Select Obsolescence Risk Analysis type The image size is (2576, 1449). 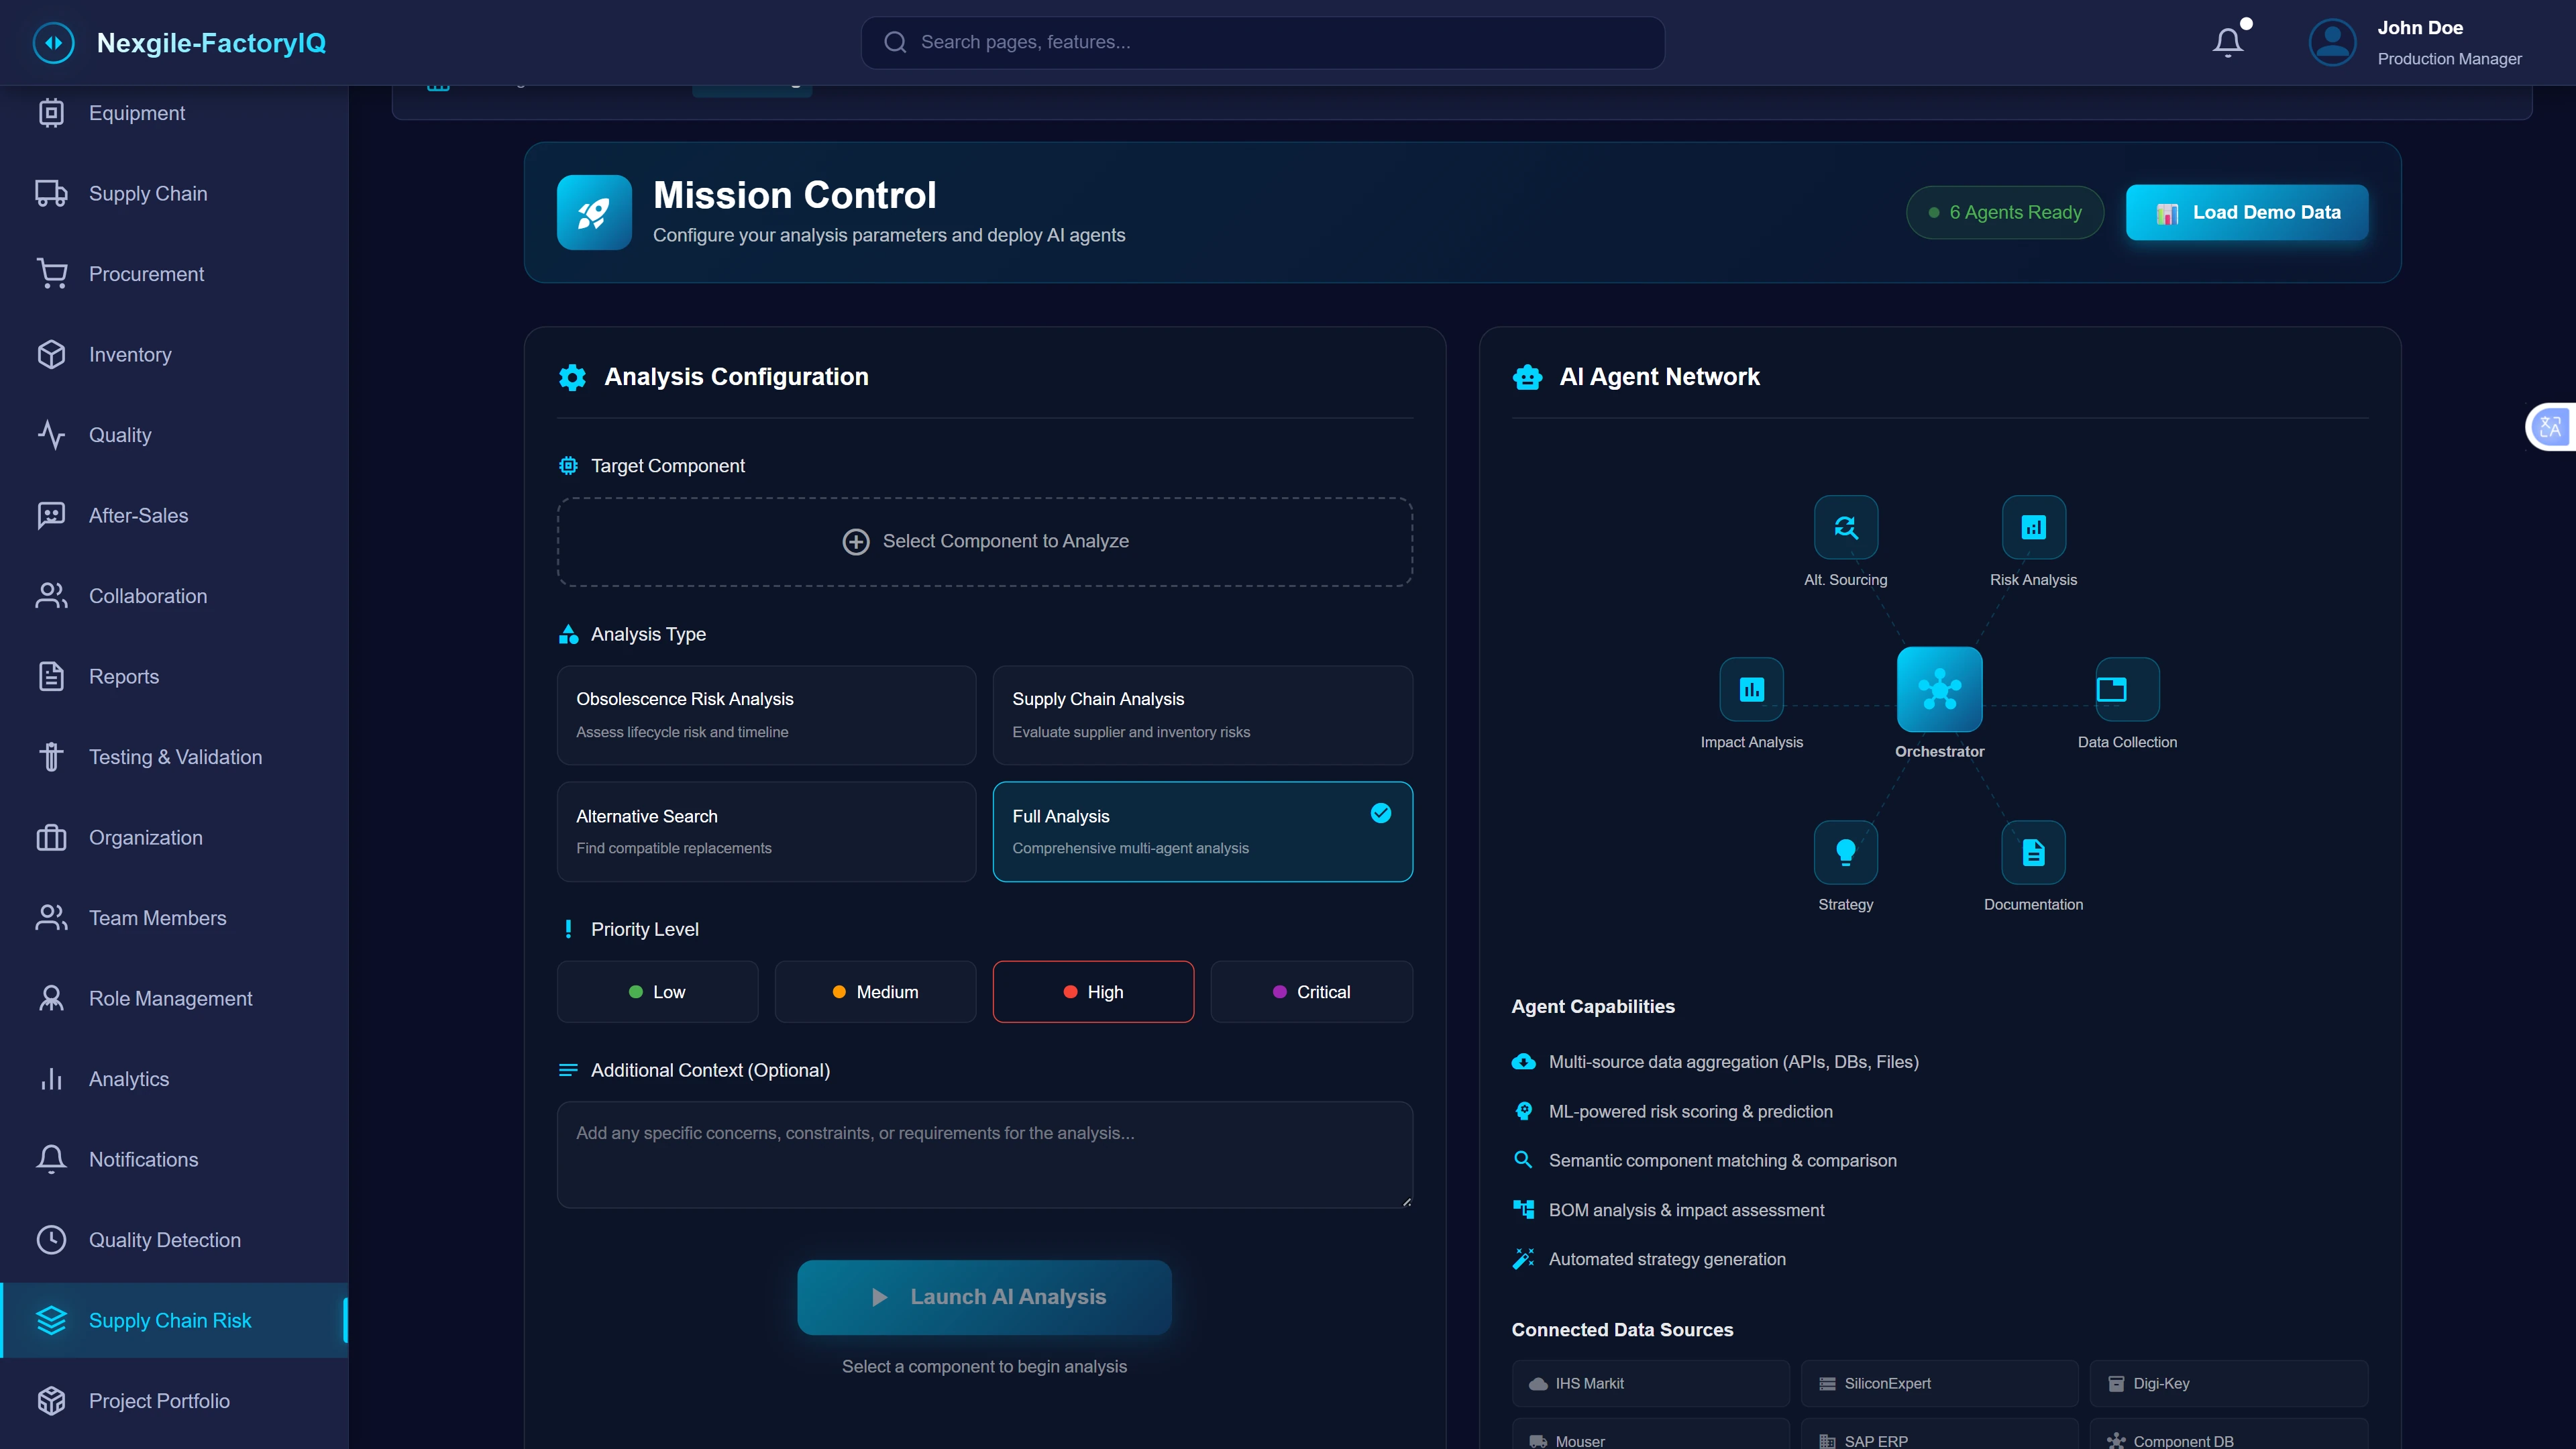click(x=766, y=715)
